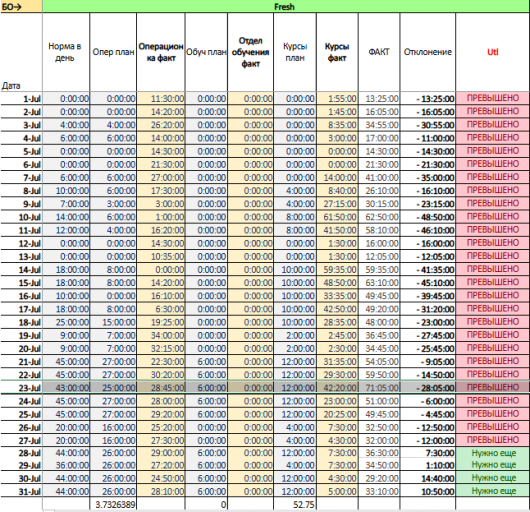Select Отклонение -4:45:00 on 25-Jul
The height and width of the screenshot is (512, 530).
[x=428, y=415]
